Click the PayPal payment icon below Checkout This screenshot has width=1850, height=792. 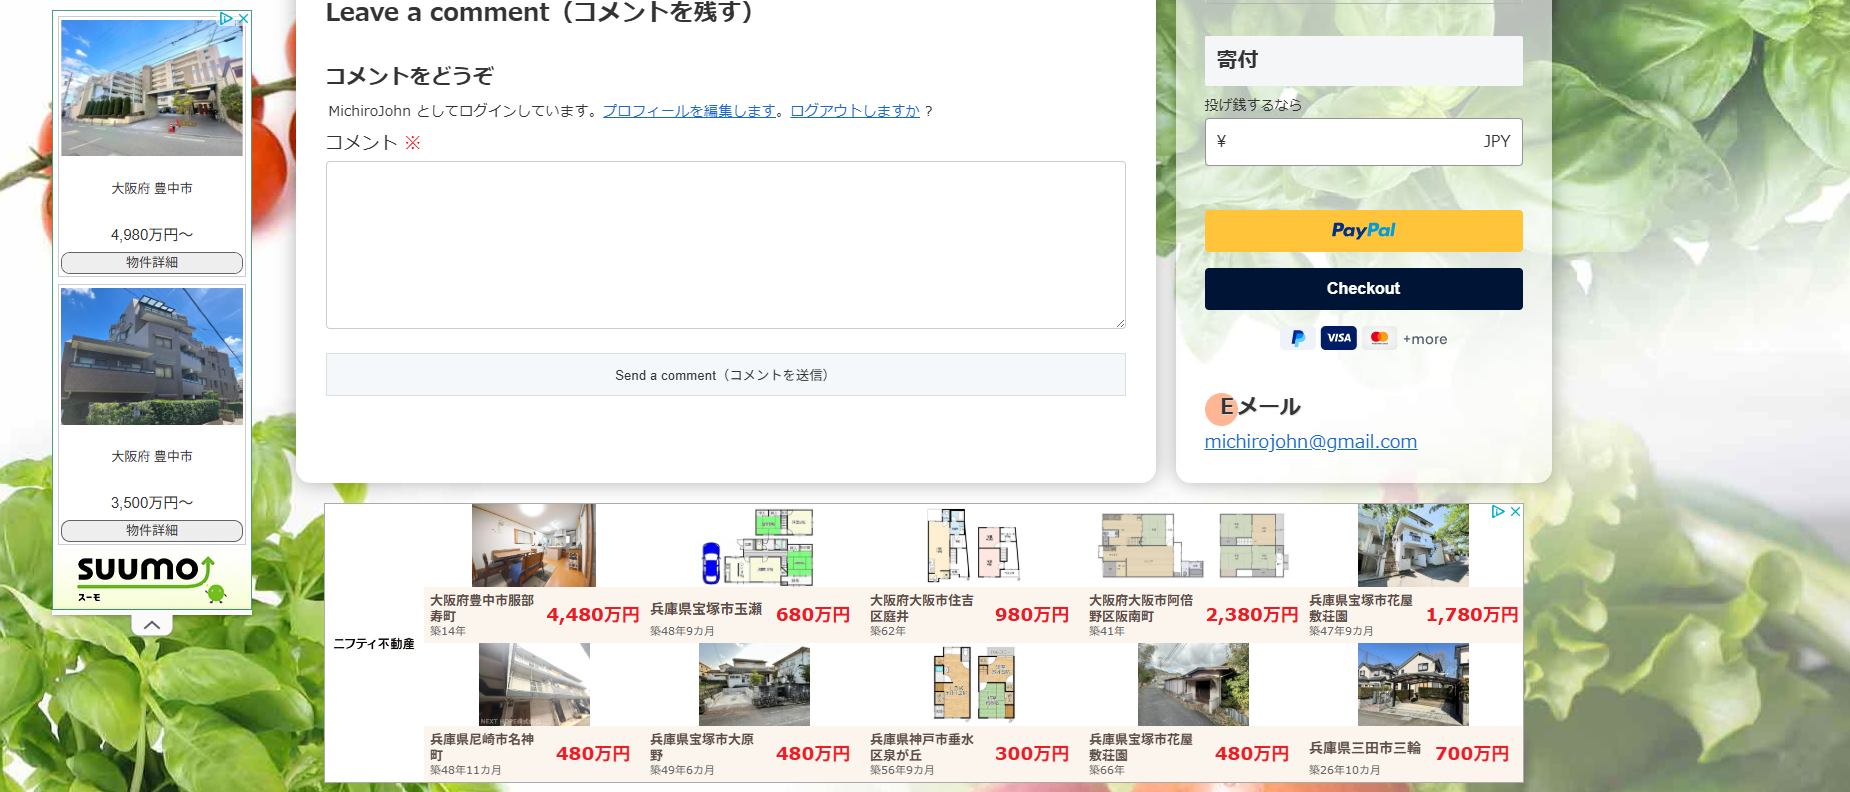[x=1297, y=338]
